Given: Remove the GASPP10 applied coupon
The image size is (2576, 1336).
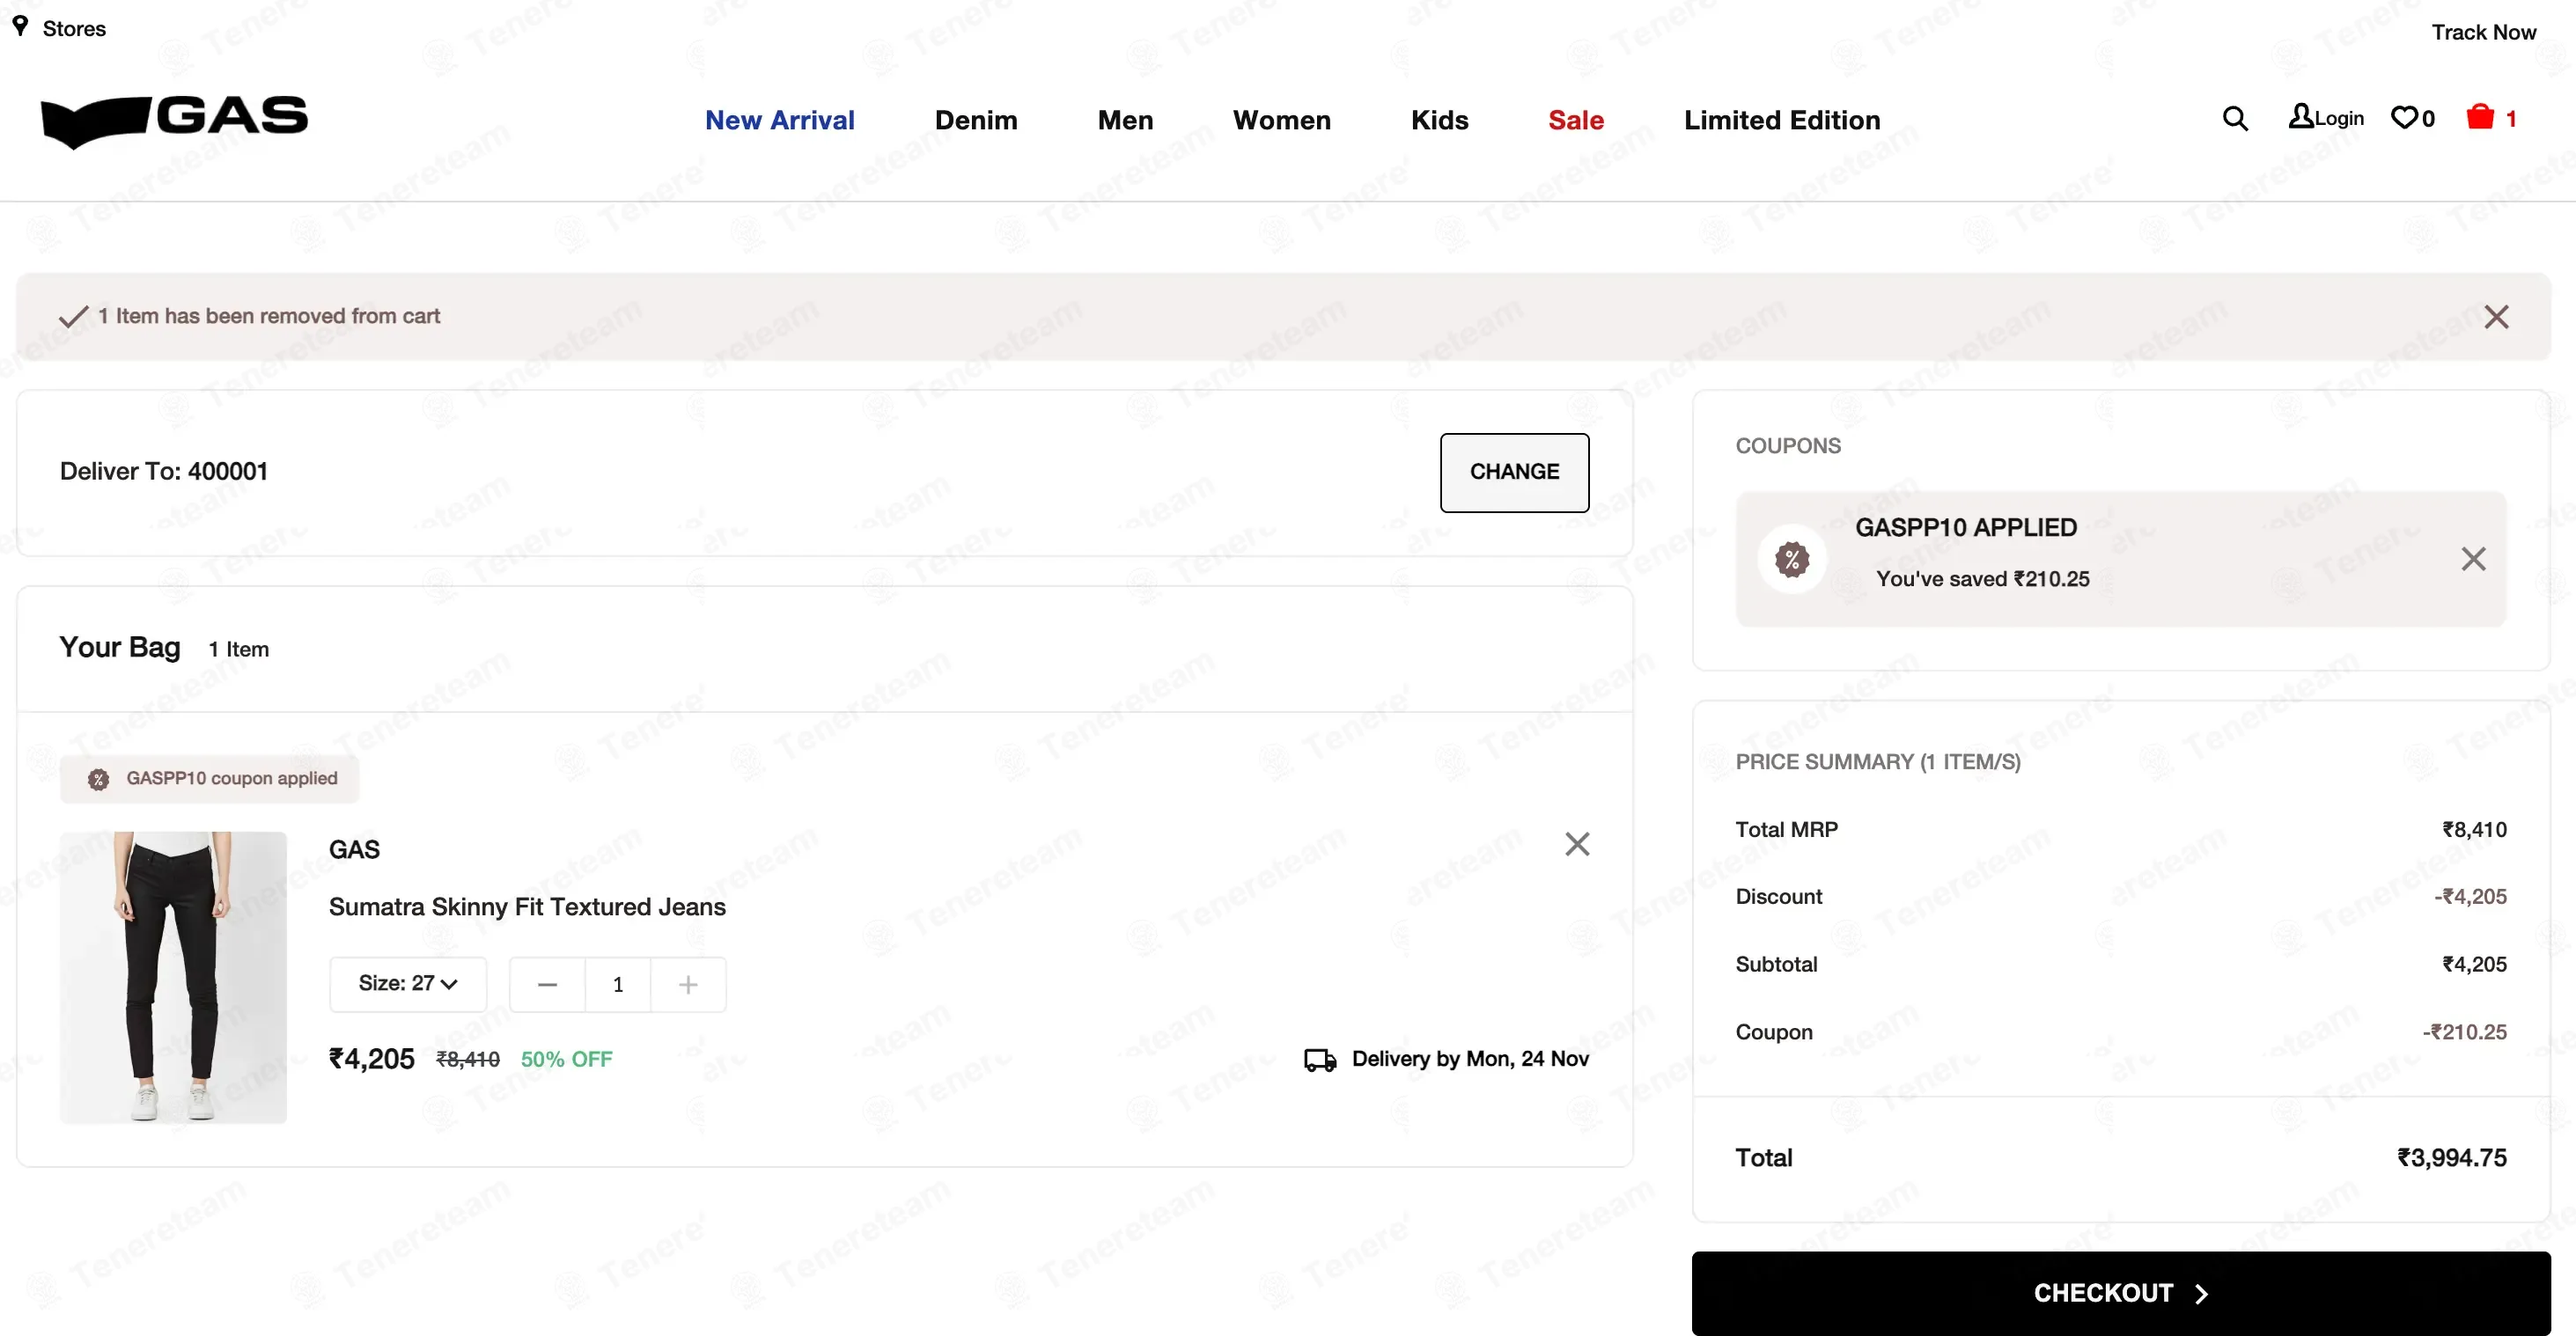Looking at the screenshot, I should click(2473, 559).
